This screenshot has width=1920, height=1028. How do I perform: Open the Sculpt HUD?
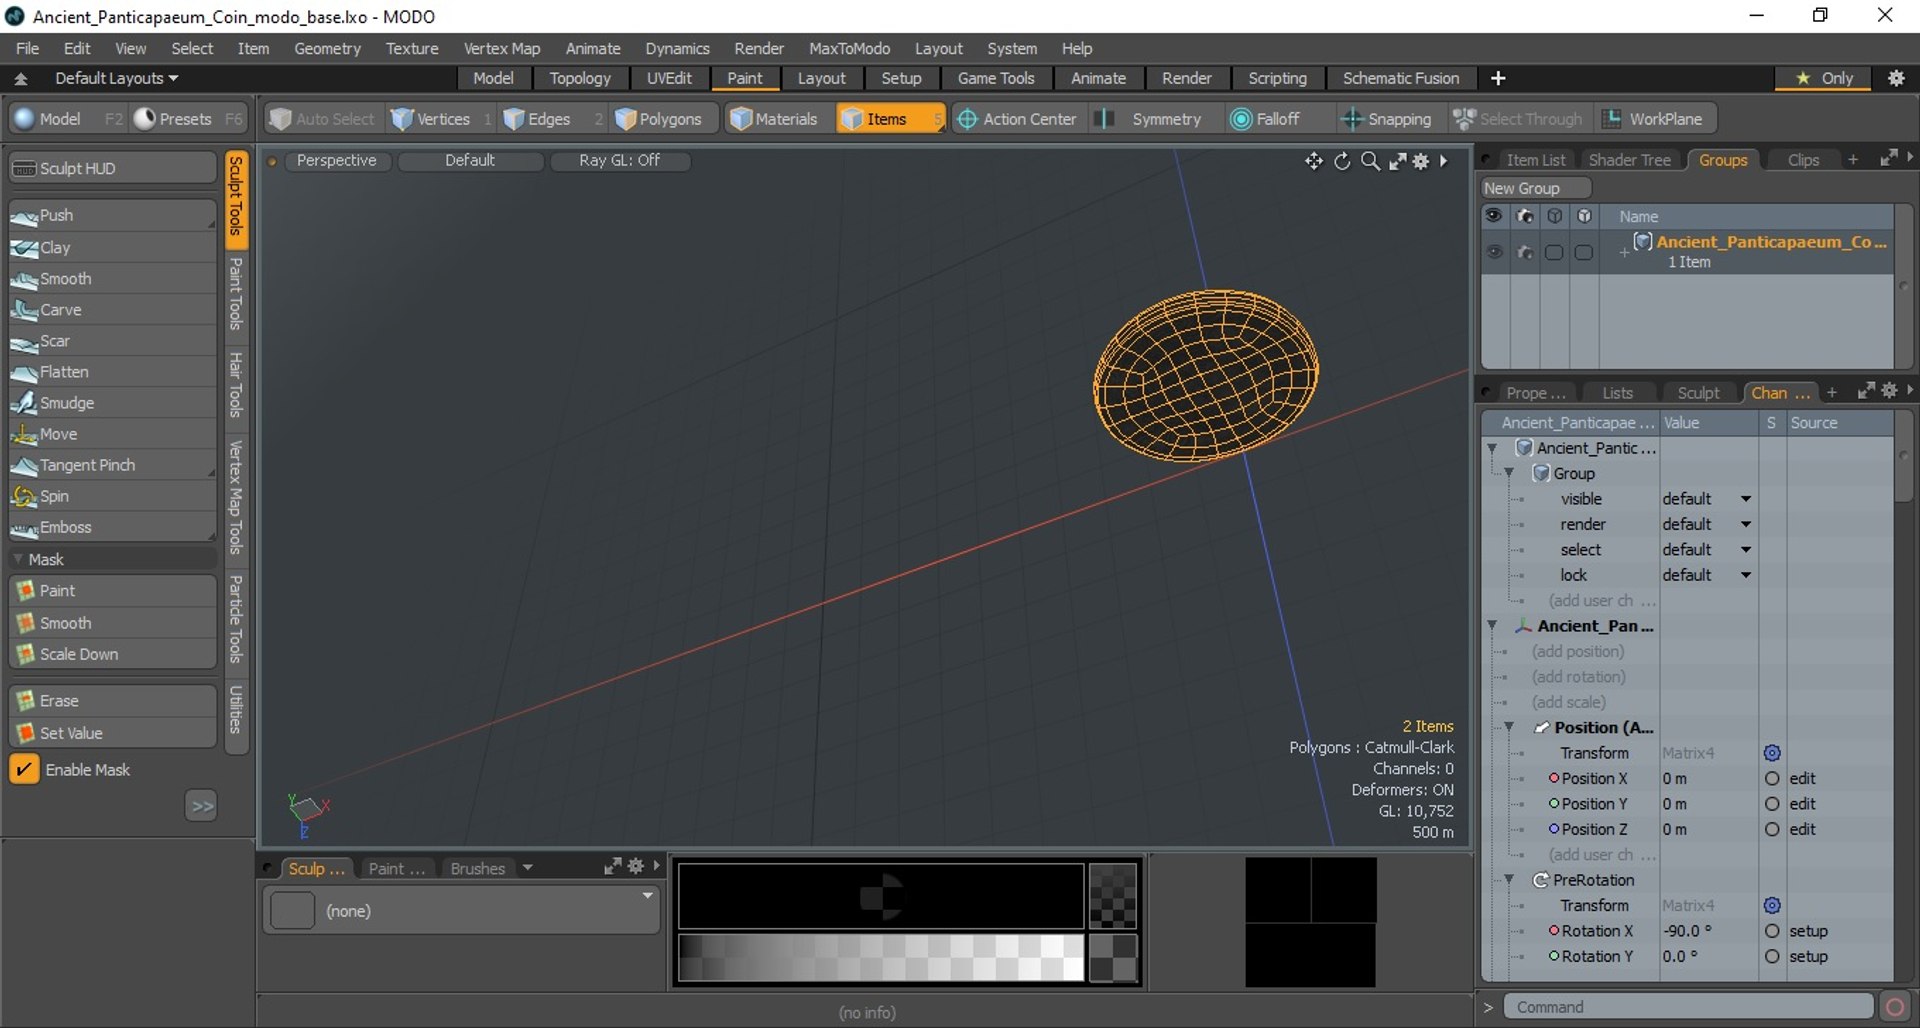[112, 168]
